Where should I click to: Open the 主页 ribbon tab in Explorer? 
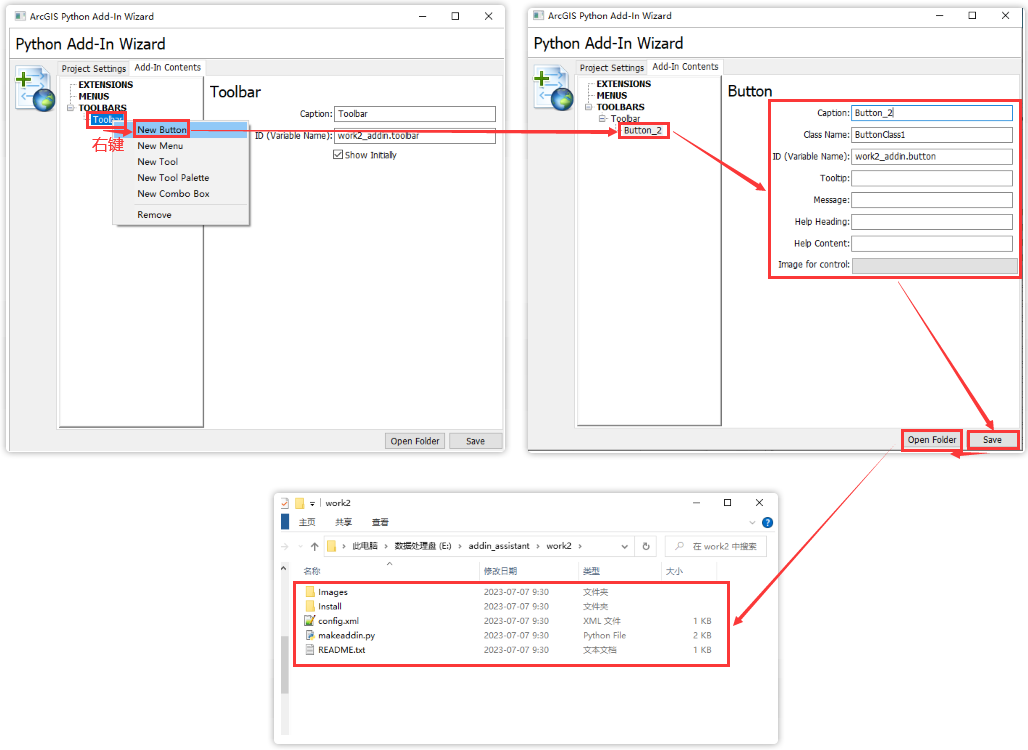coord(307,523)
